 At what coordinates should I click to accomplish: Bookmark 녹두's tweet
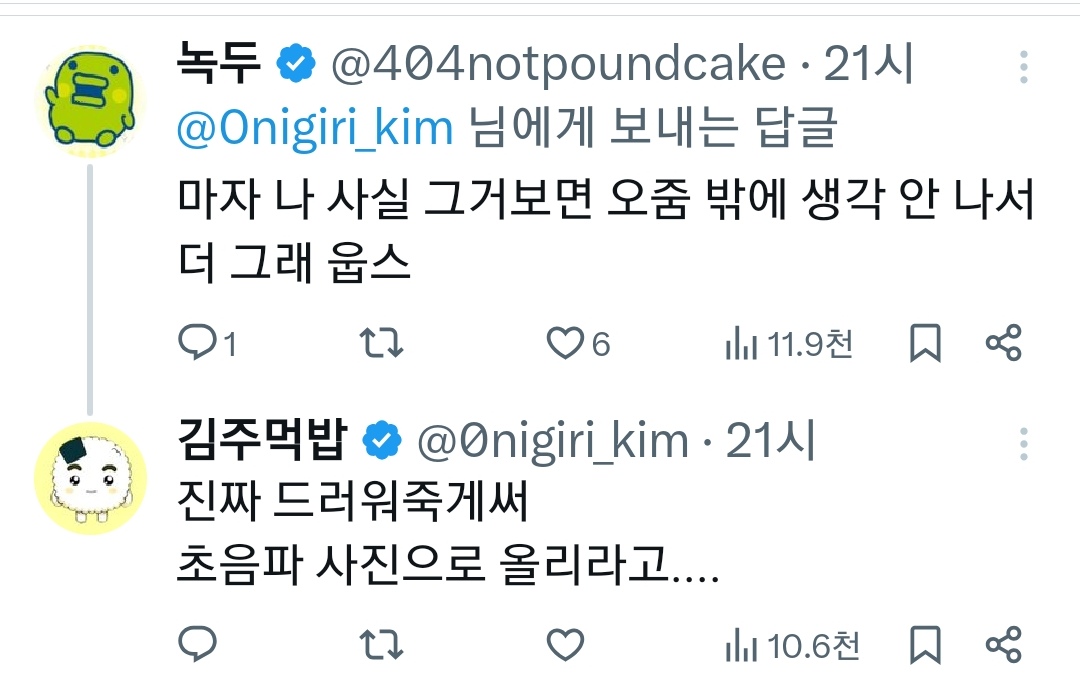(x=925, y=344)
